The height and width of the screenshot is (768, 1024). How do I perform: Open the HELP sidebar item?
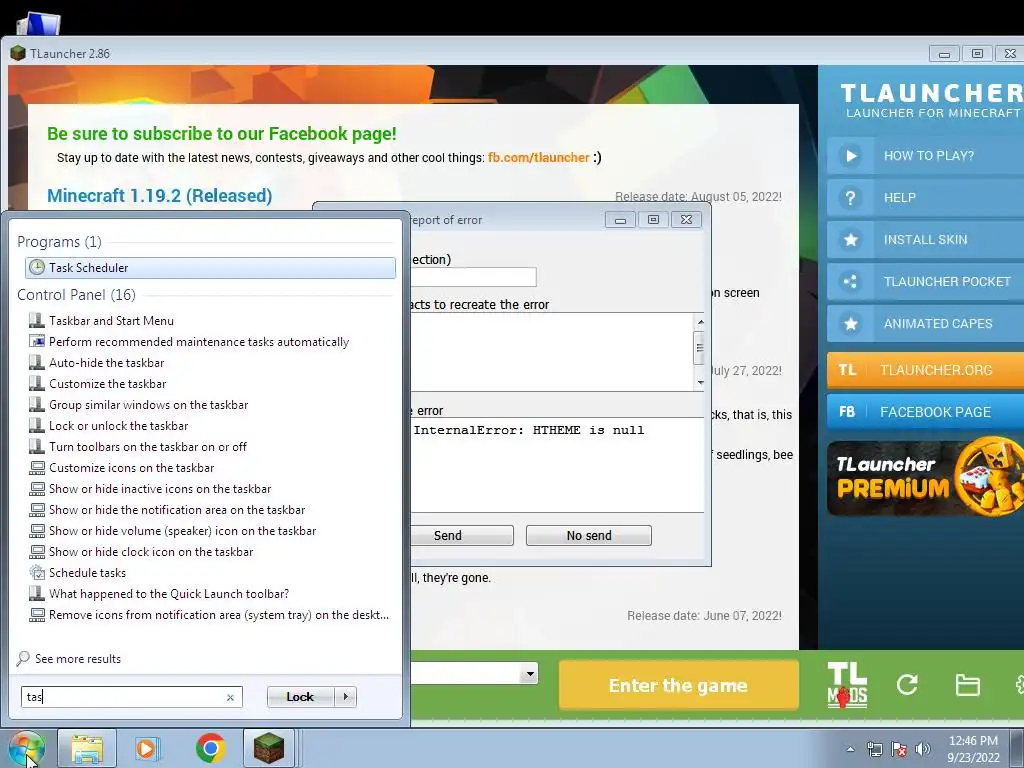point(925,198)
